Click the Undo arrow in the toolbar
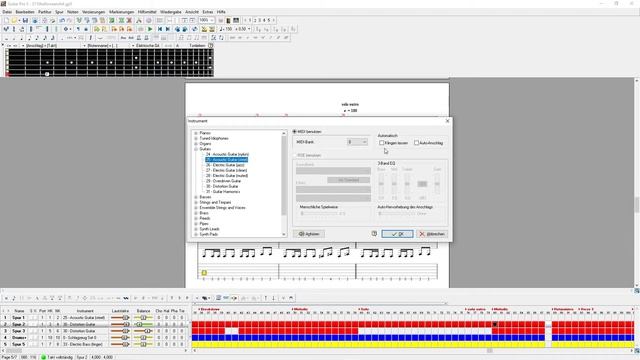 point(62,20)
